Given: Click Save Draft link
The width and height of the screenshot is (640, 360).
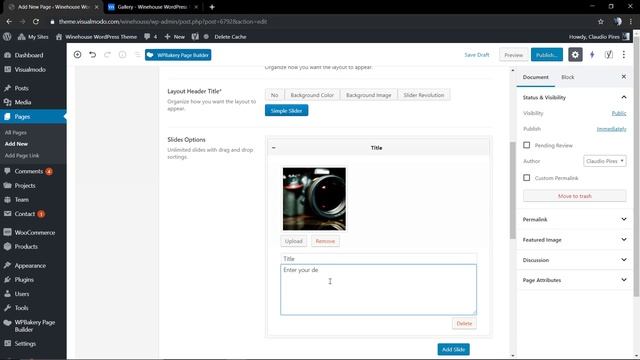Looking at the screenshot, I should 476,55.
